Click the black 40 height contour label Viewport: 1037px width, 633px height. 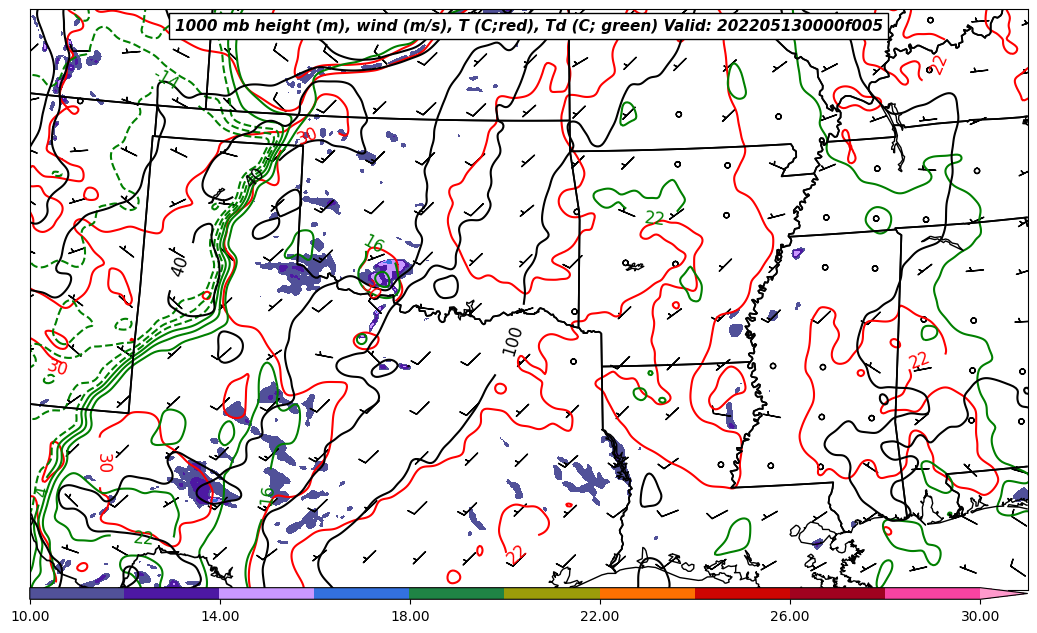[x=179, y=265]
